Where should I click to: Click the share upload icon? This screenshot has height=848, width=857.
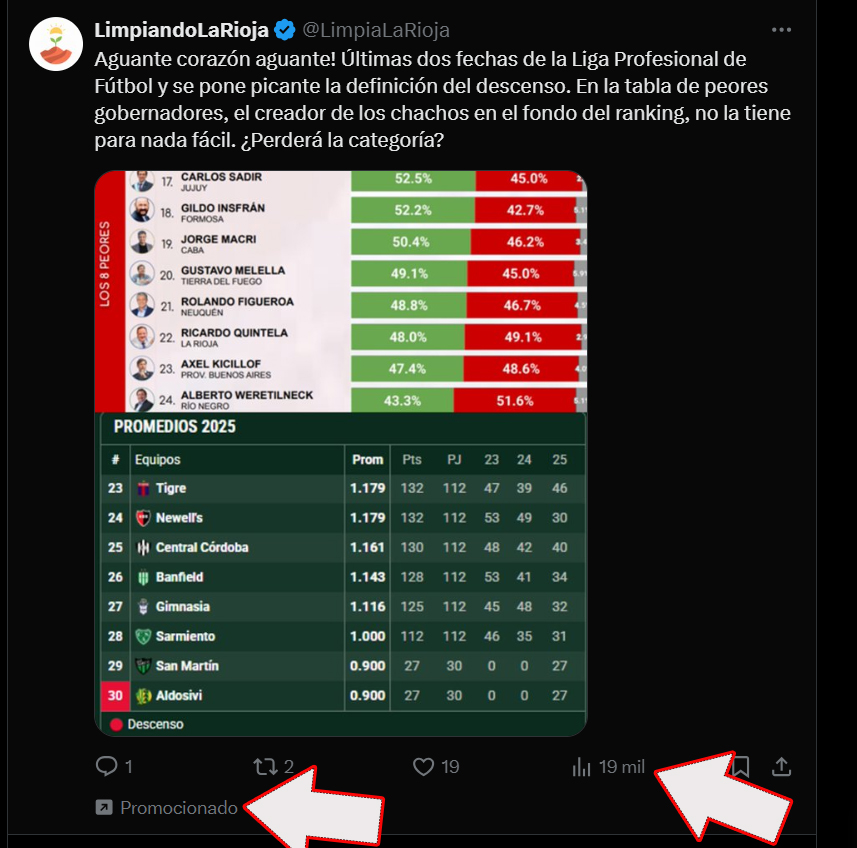coord(782,767)
